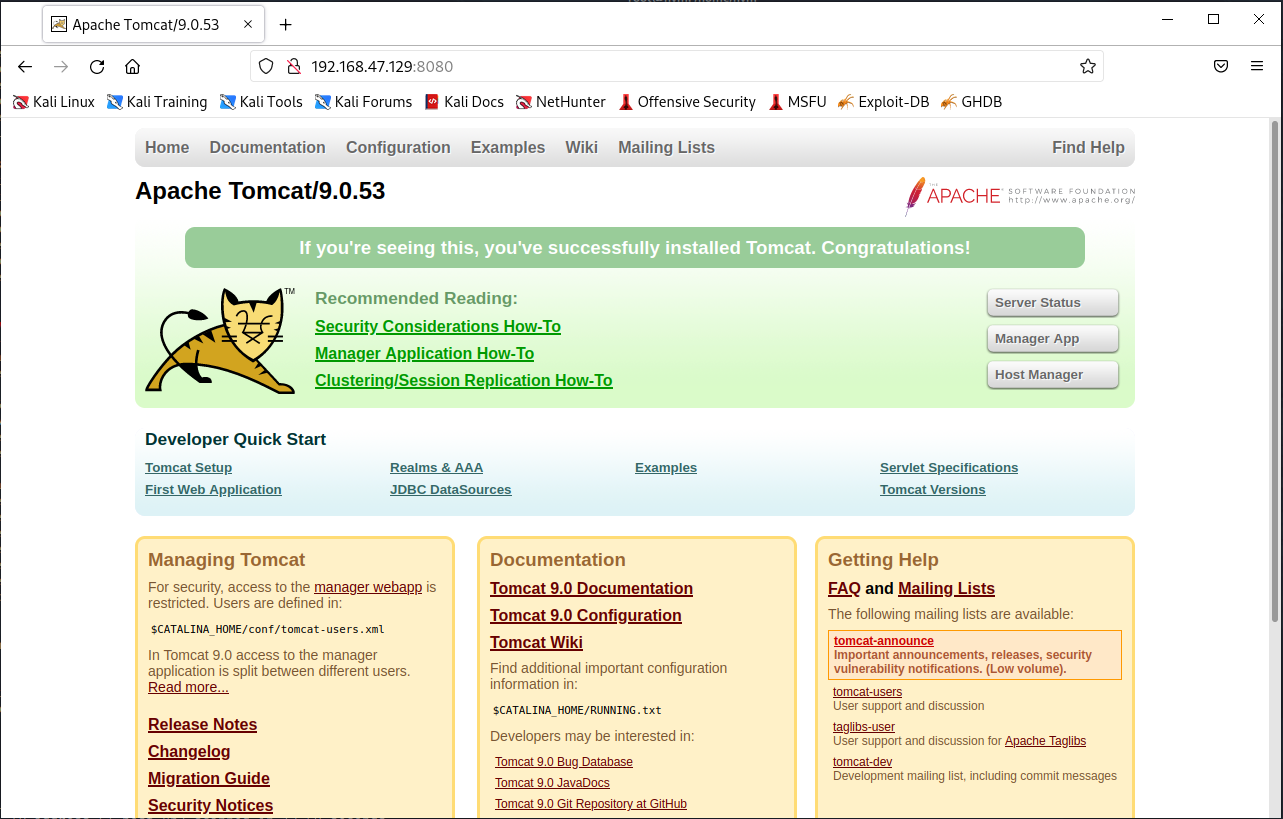Image resolution: width=1283 pixels, height=819 pixels.
Task: Open the Servlet Specifications link
Action: tap(949, 468)
